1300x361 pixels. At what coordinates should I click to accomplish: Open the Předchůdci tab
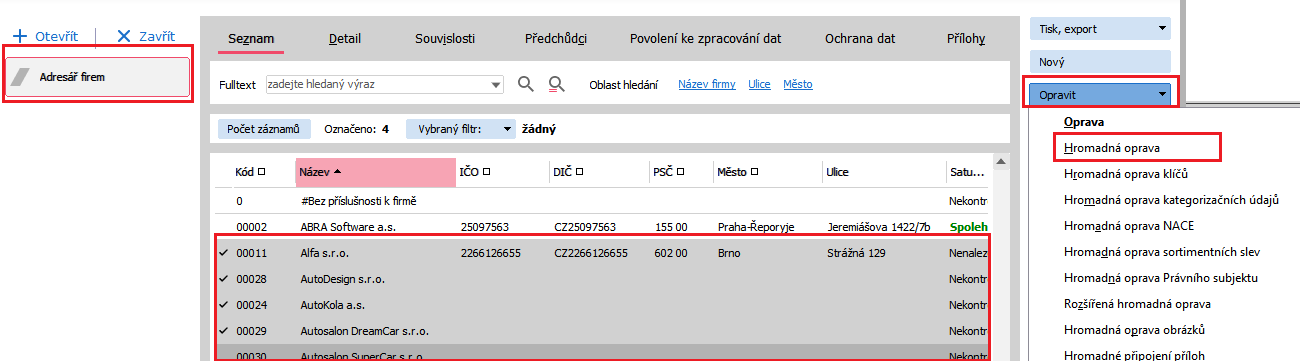pyautogui.click(x=555, y=39)
